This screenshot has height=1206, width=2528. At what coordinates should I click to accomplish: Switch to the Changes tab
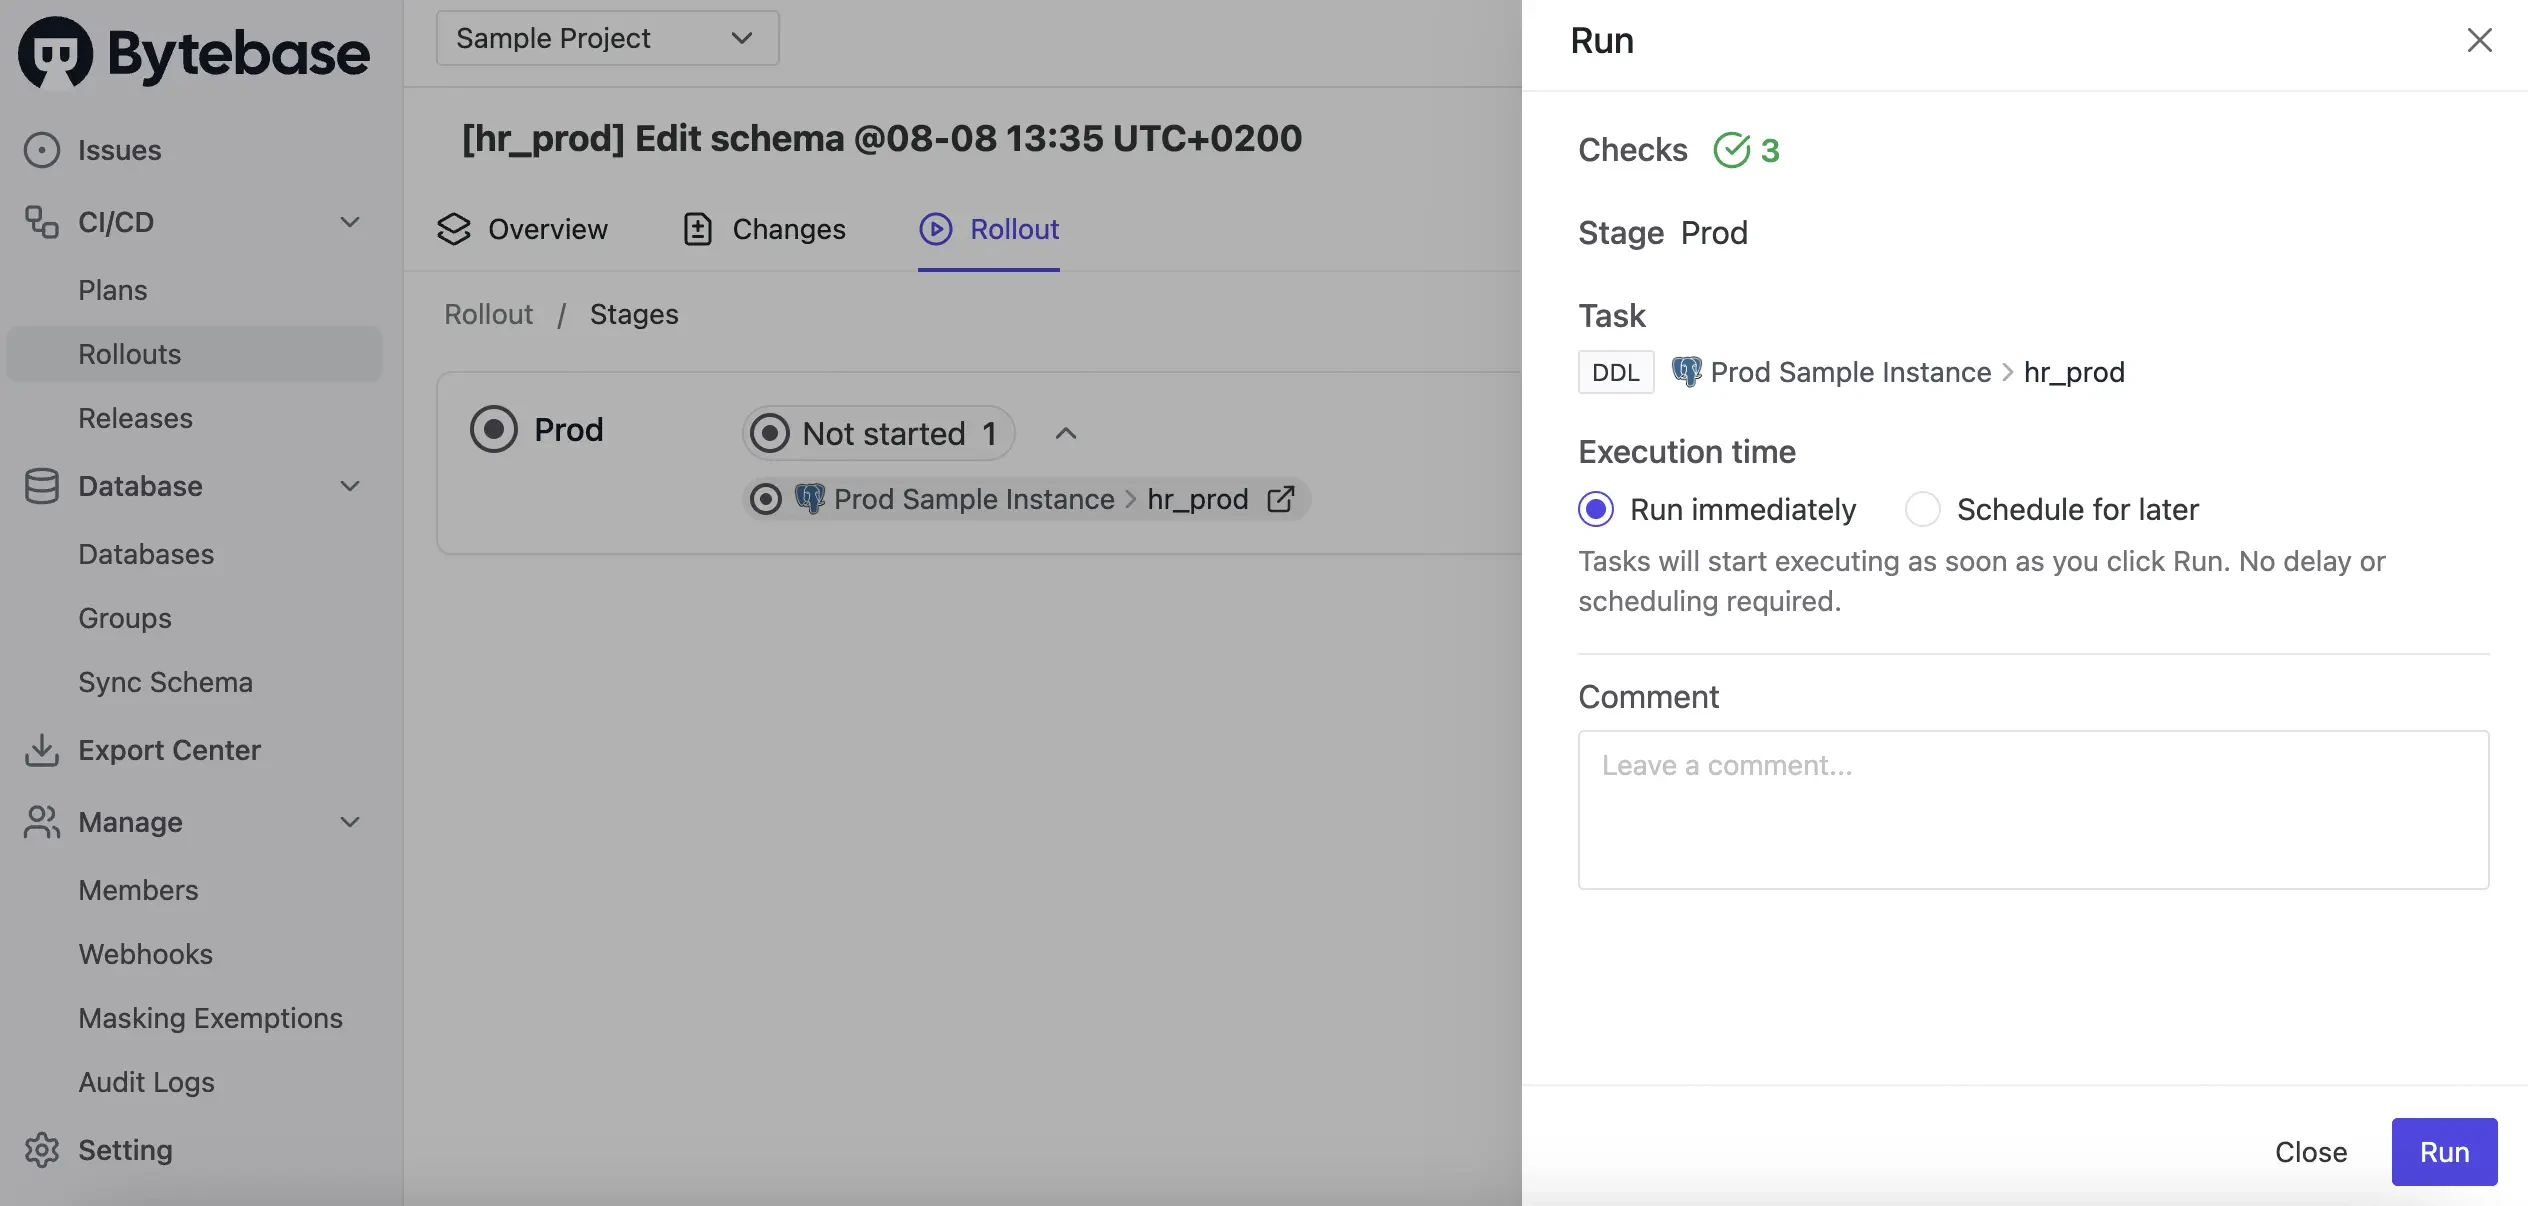pyautogui.click(x=788, y=229)
